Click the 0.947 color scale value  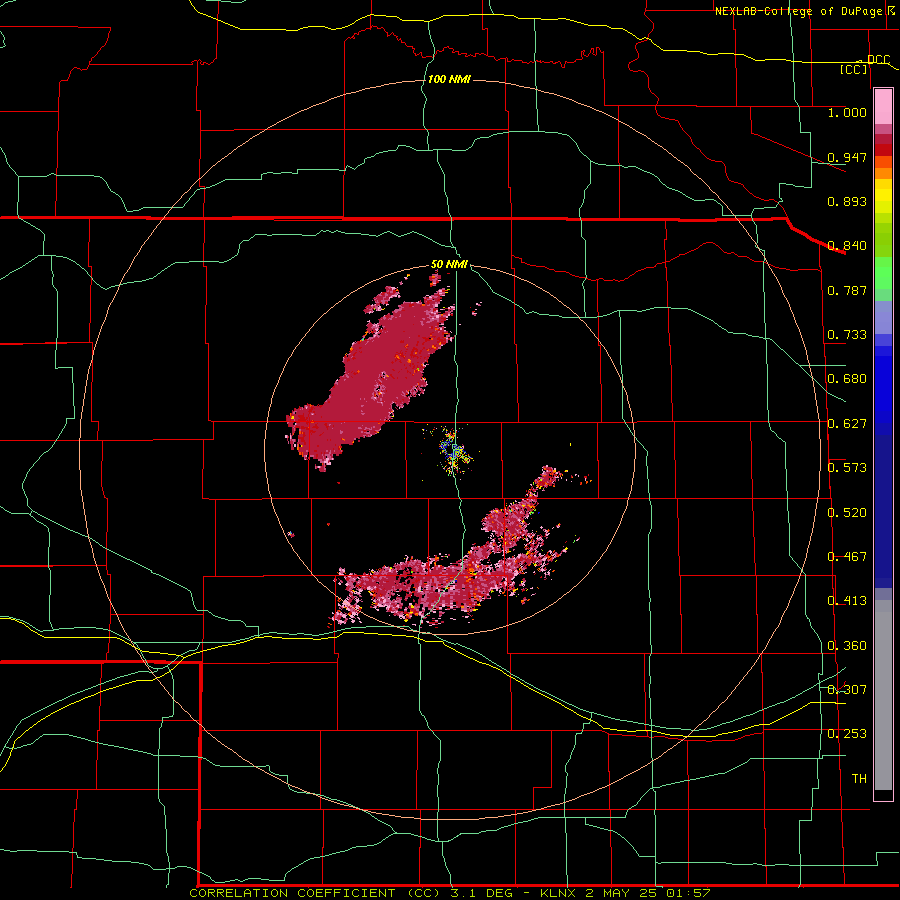pyautogui.click(x=847, y=157)
